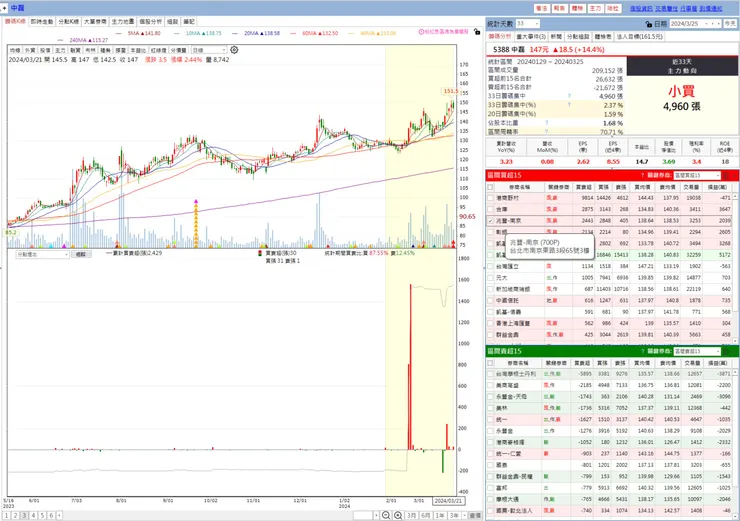The image size is (740, 521).
Task: Check the 中國信託 row checkbox
Action: [x=490, y=301]
